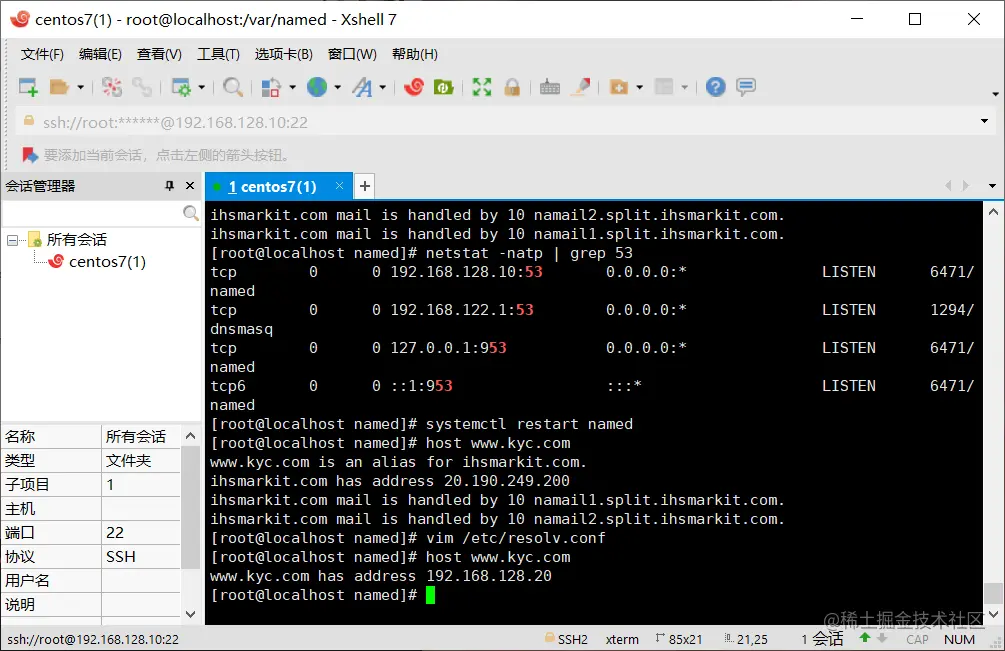1005x651 pixels.
Task: Click the 名称 column header
Action: [51, 436]
